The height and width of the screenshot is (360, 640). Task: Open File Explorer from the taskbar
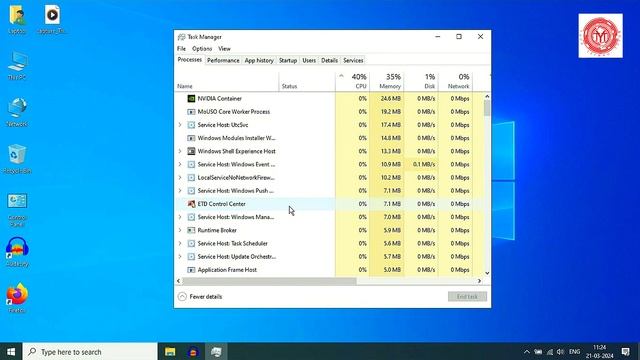pos(170,351)
